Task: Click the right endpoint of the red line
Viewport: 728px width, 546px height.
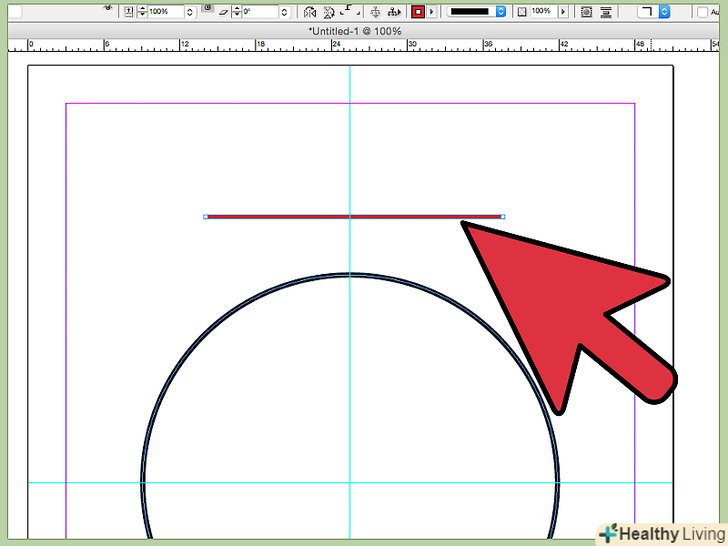Action: point(502,216)
